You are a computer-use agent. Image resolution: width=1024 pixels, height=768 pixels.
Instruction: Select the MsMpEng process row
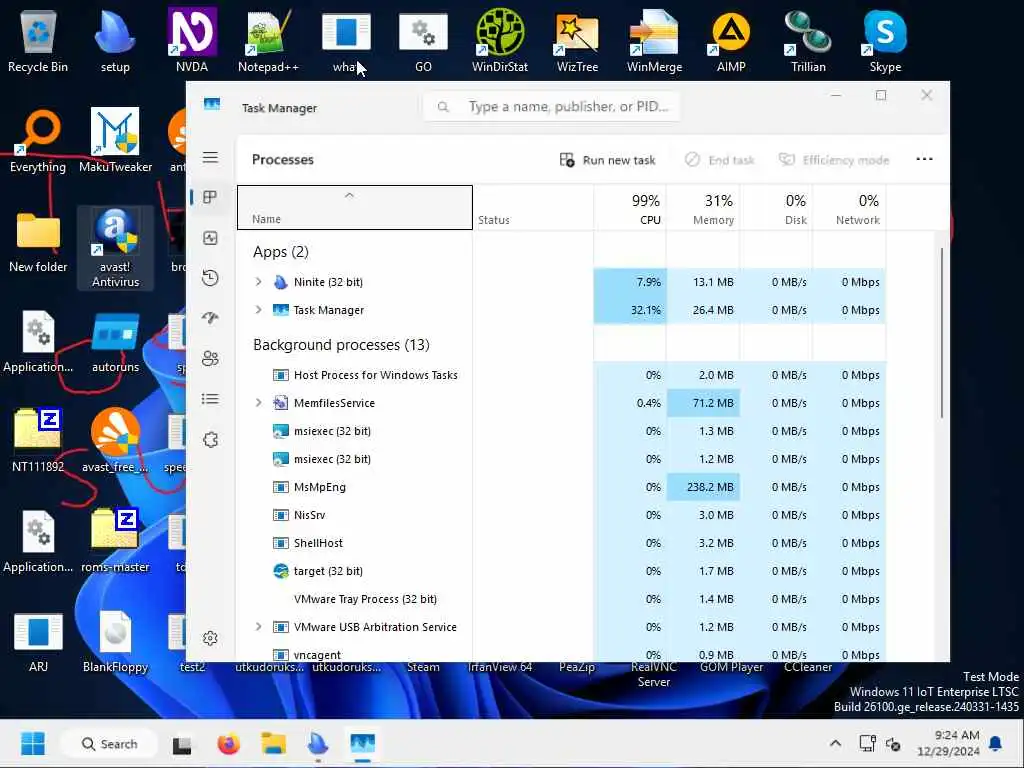(x=561, y=487)
